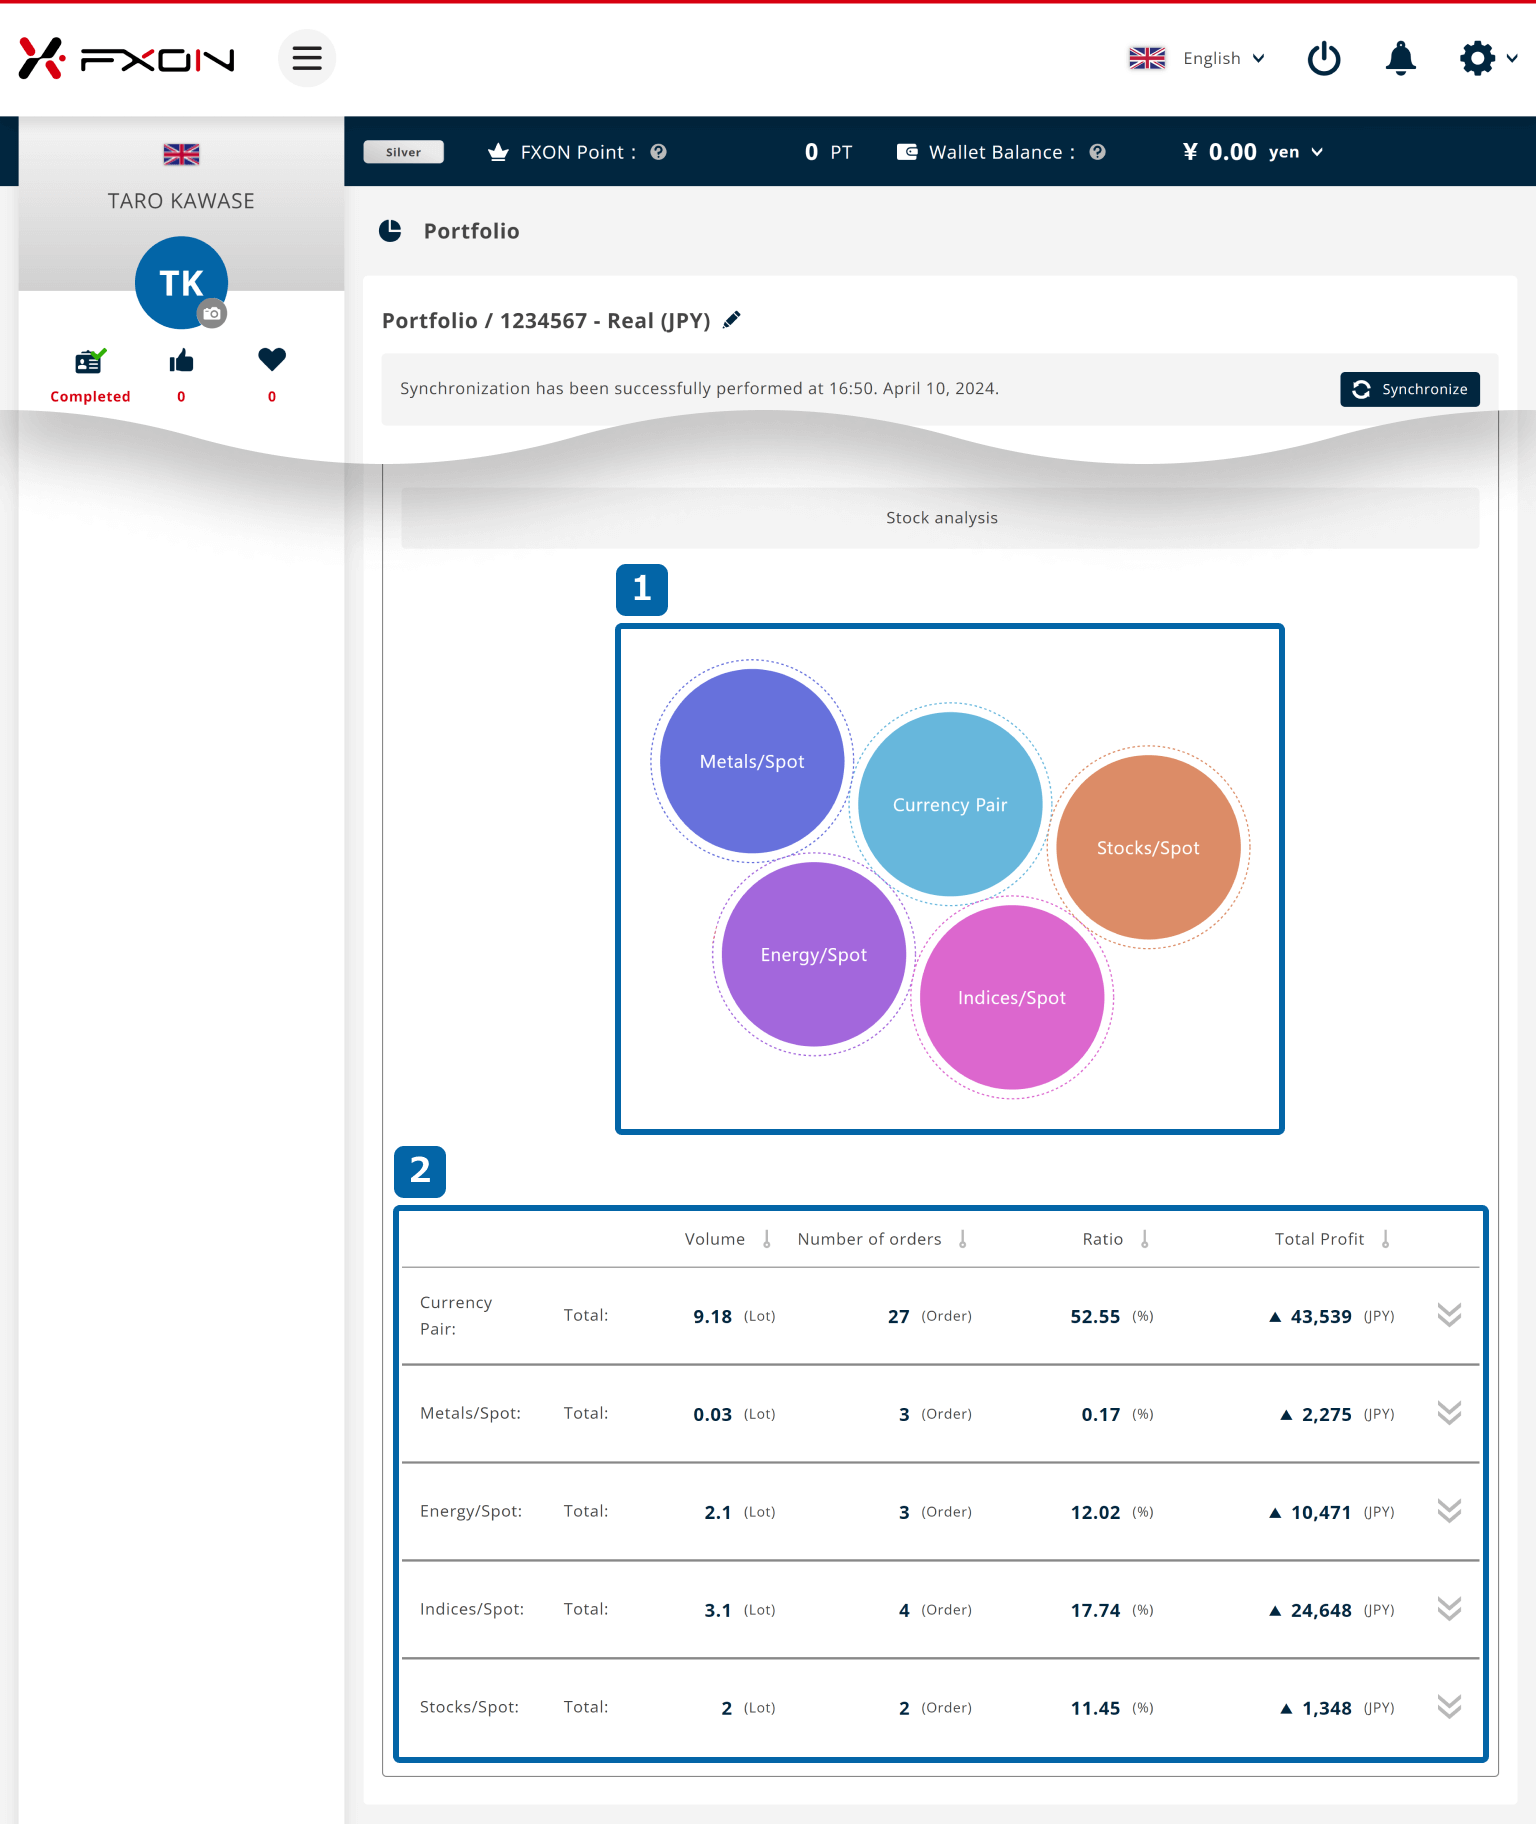Click the Indices/Spot bubble

click(x=1012, y=997)
